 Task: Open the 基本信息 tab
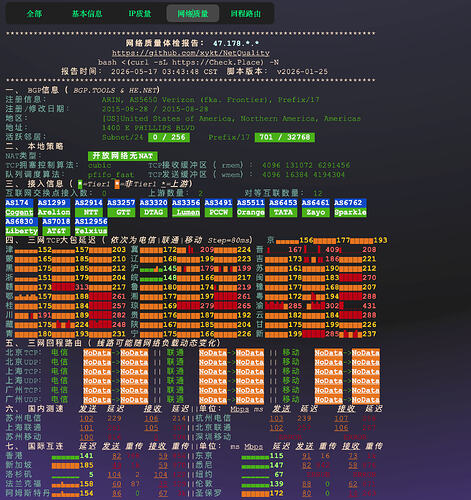[x=87, y=14]
